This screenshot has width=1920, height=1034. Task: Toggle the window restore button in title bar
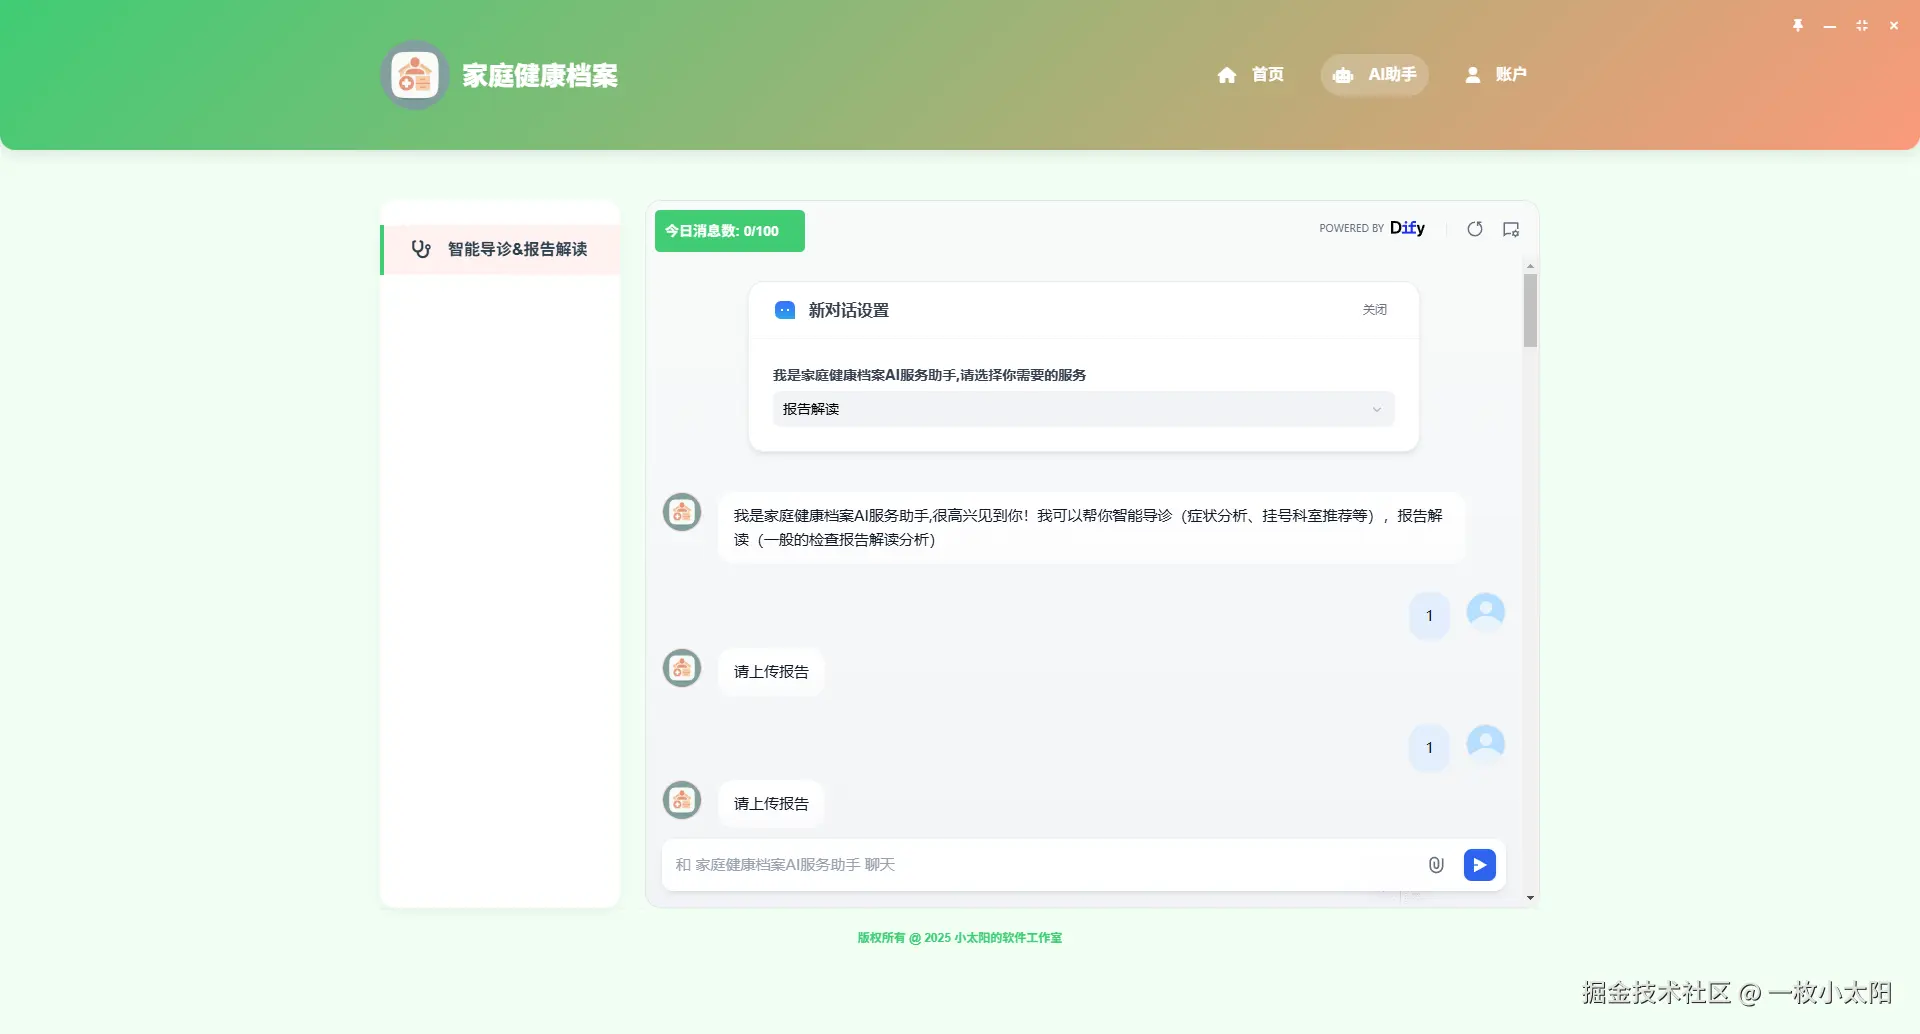1861,25
